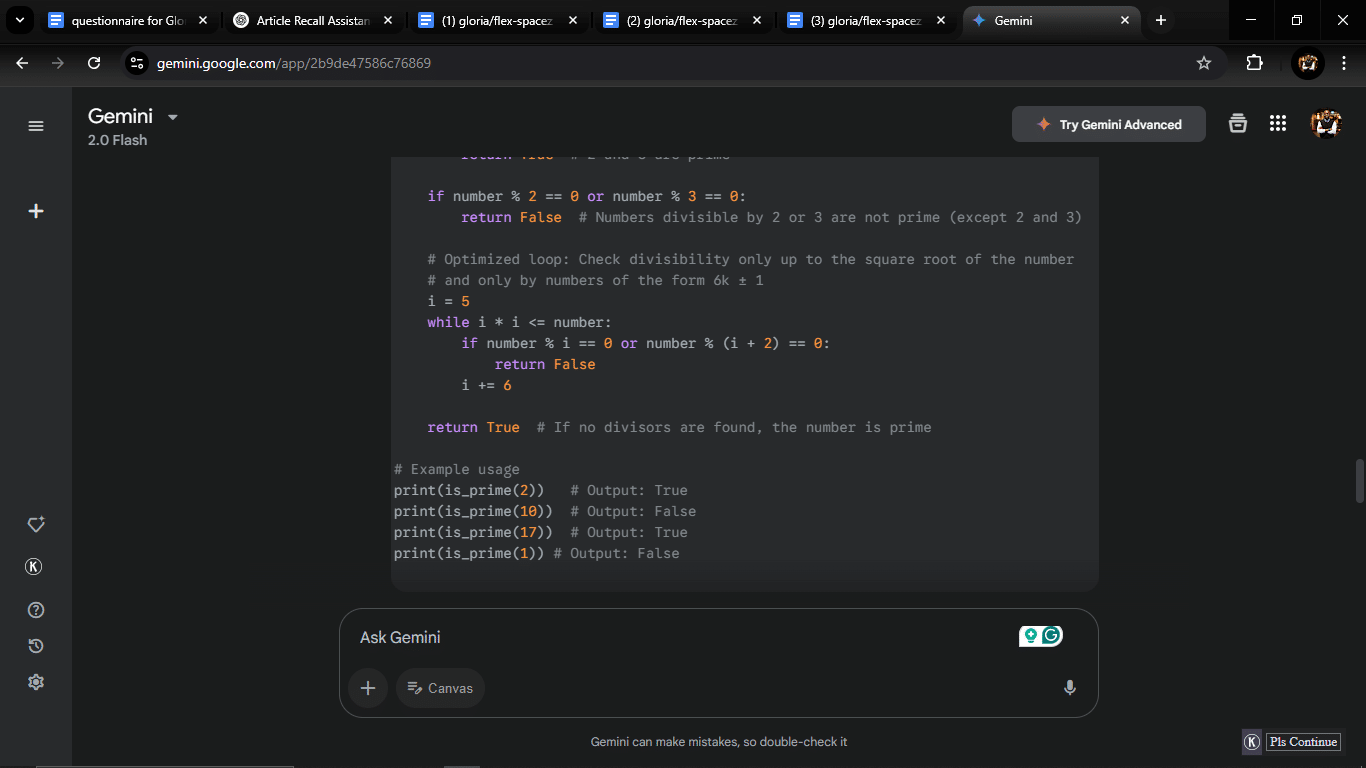
Task: Open Help question mark icon in sidebar
Action: (x=36, y=610)
